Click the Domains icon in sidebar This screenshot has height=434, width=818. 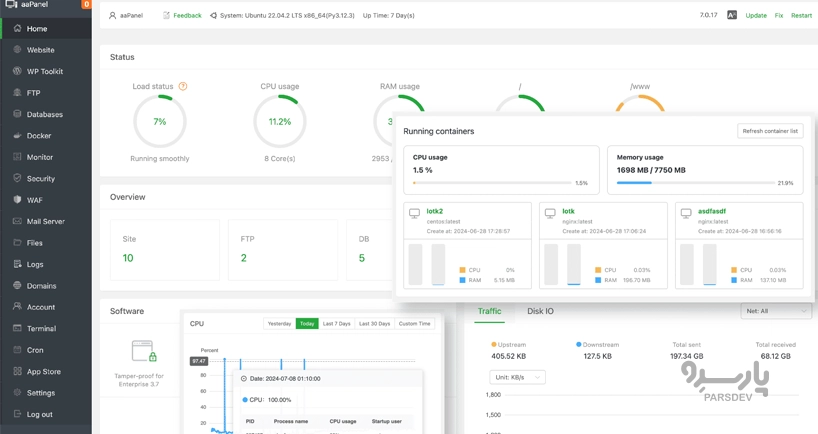click(x=17, y=286)
